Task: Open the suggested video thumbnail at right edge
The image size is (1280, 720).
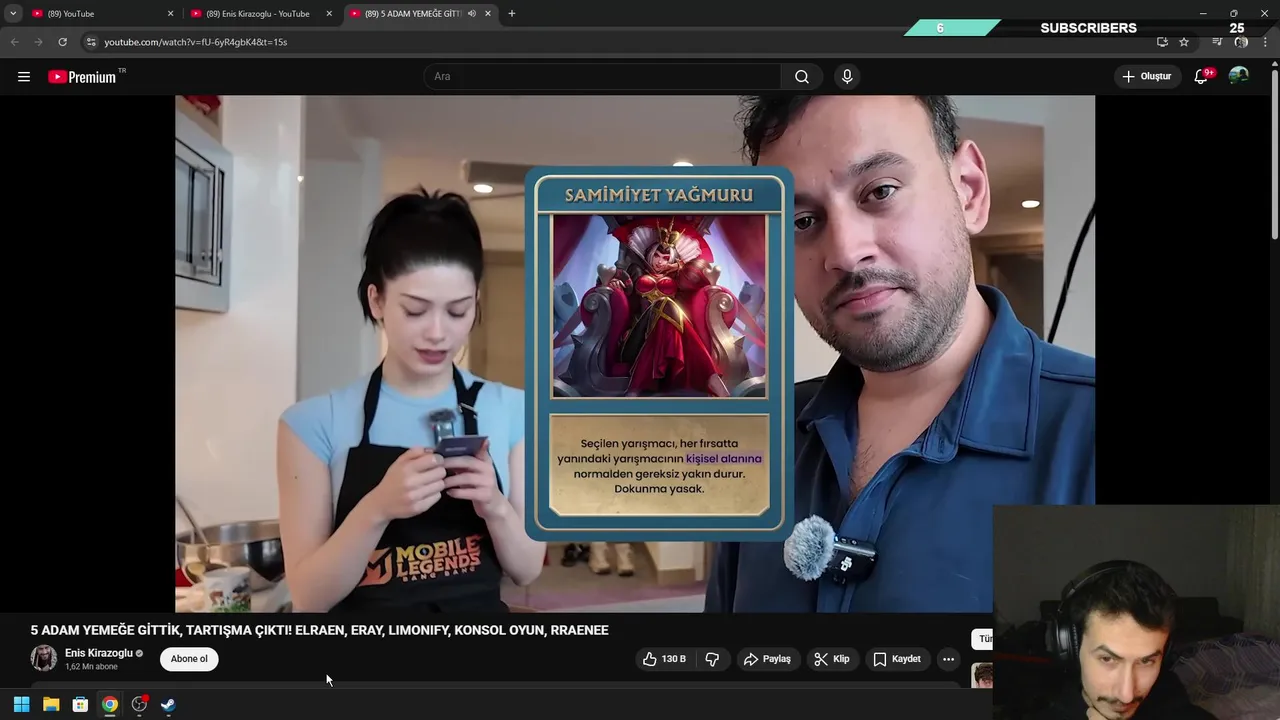Action: 983,676
